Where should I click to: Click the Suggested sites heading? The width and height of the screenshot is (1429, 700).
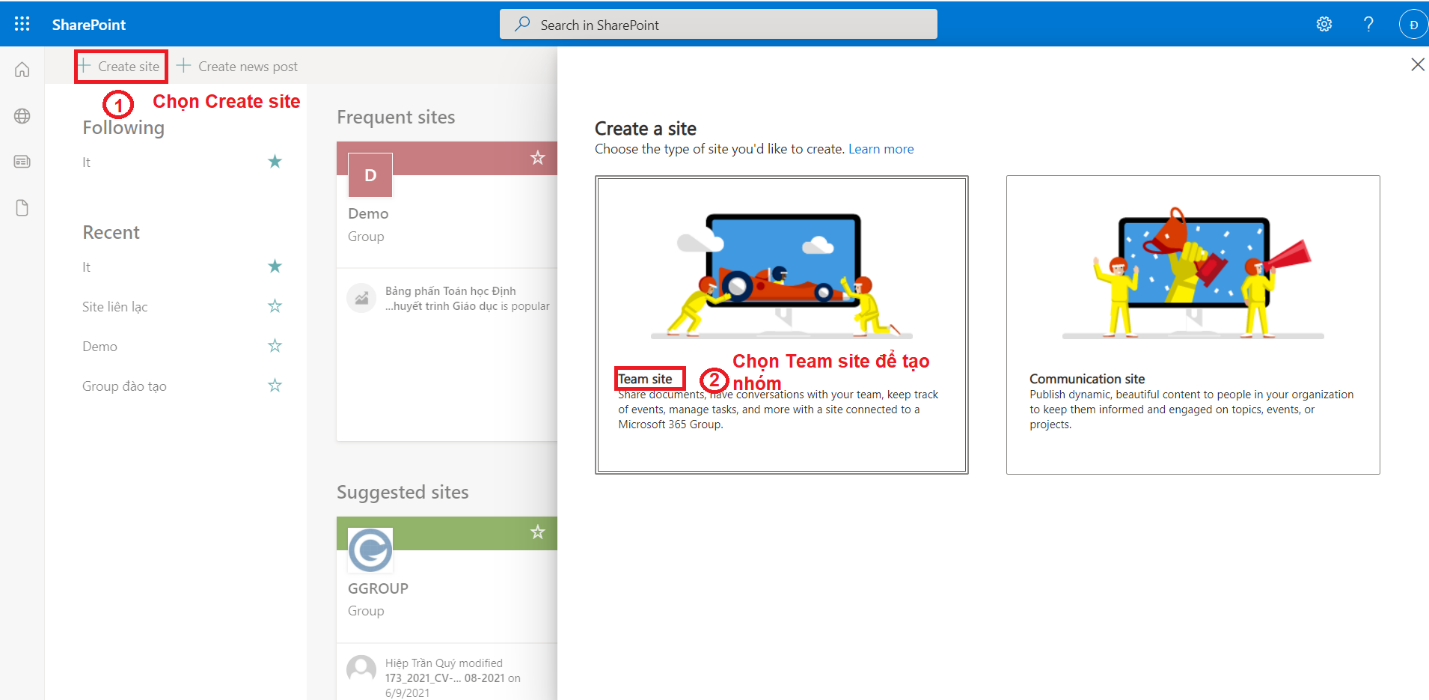tap(403, 492)
